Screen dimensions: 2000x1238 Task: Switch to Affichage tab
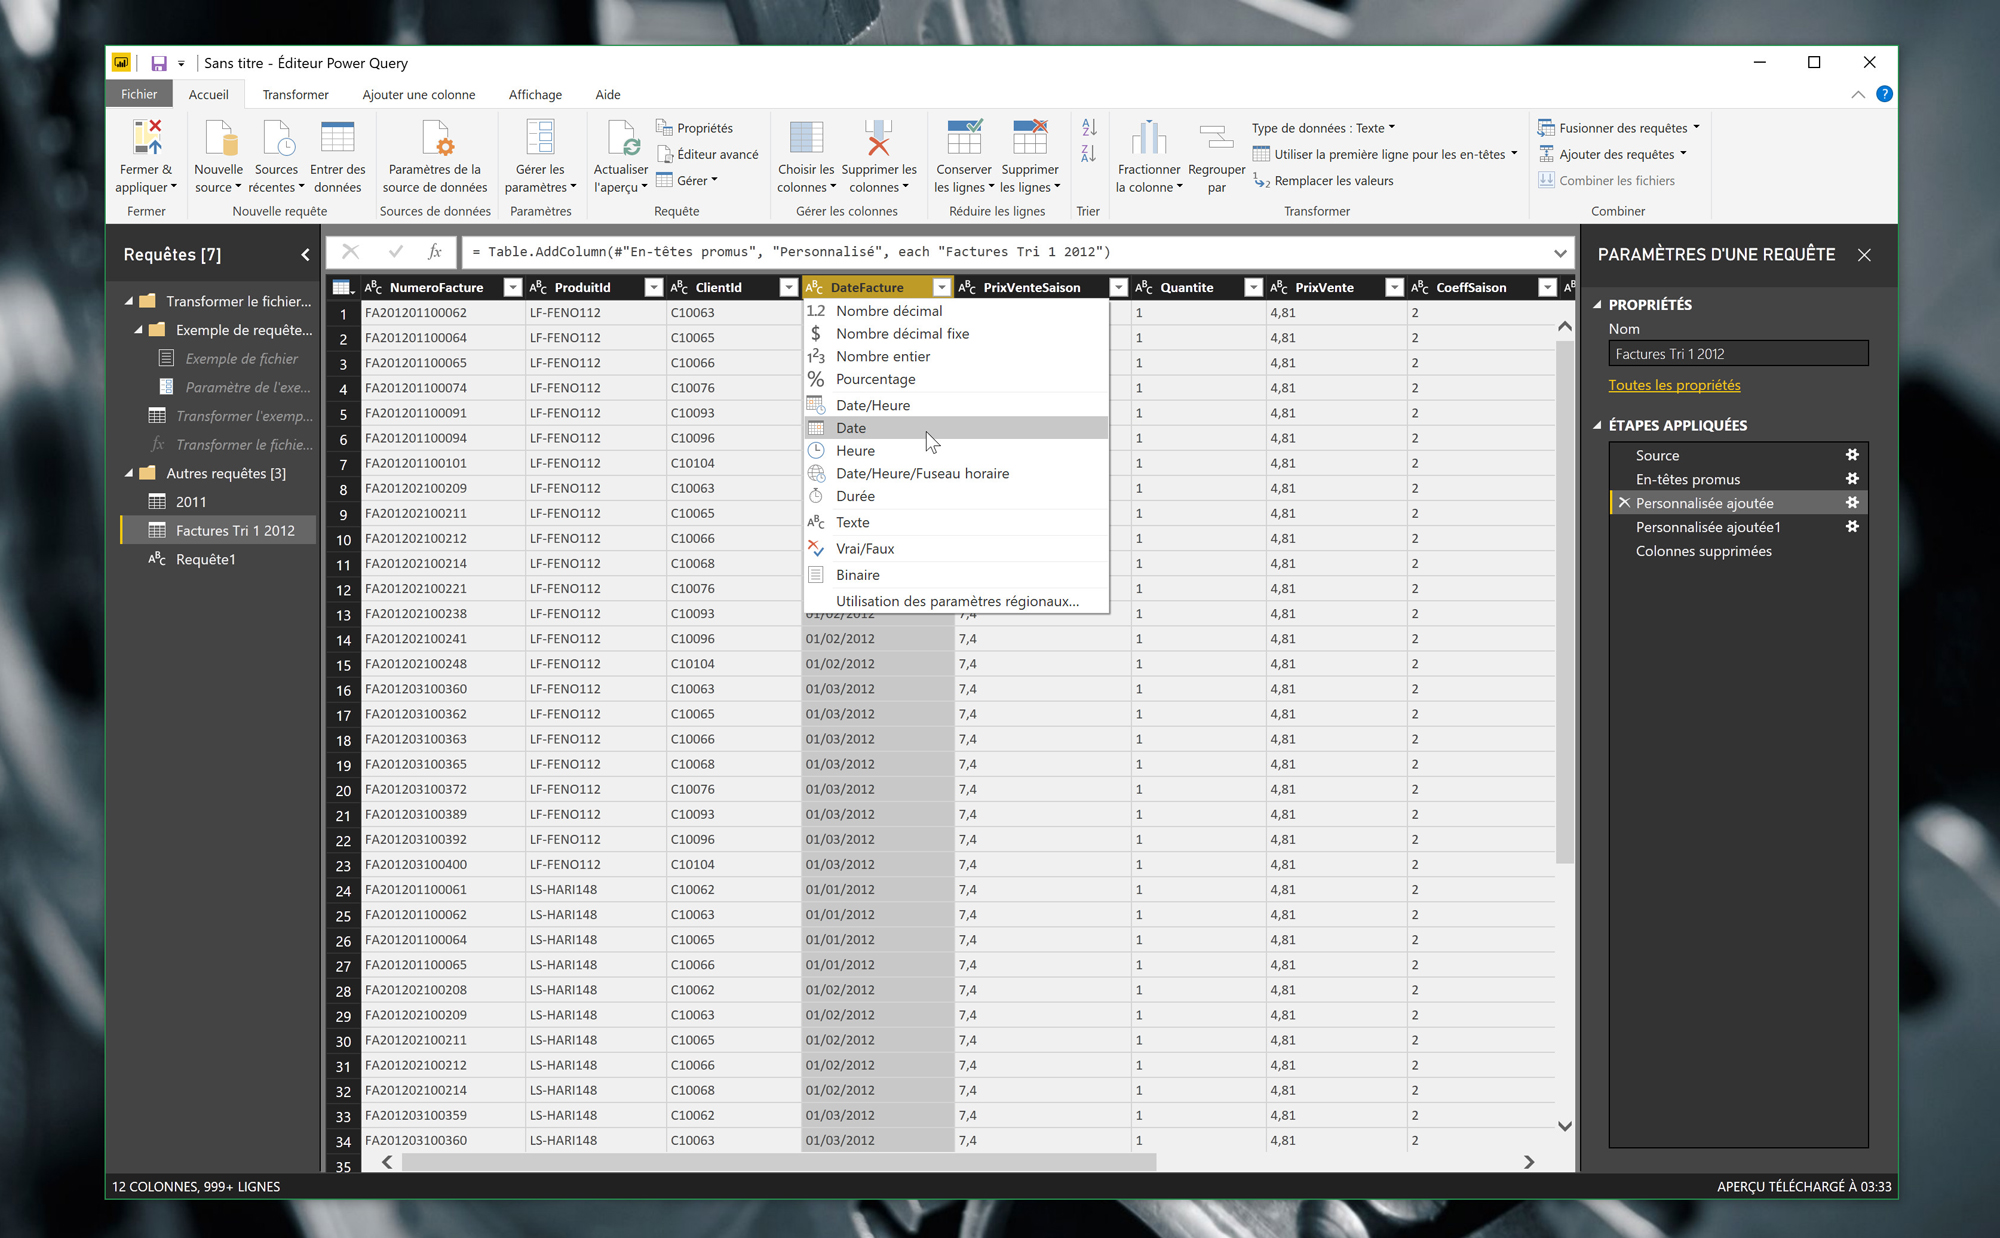click(535, 95)
